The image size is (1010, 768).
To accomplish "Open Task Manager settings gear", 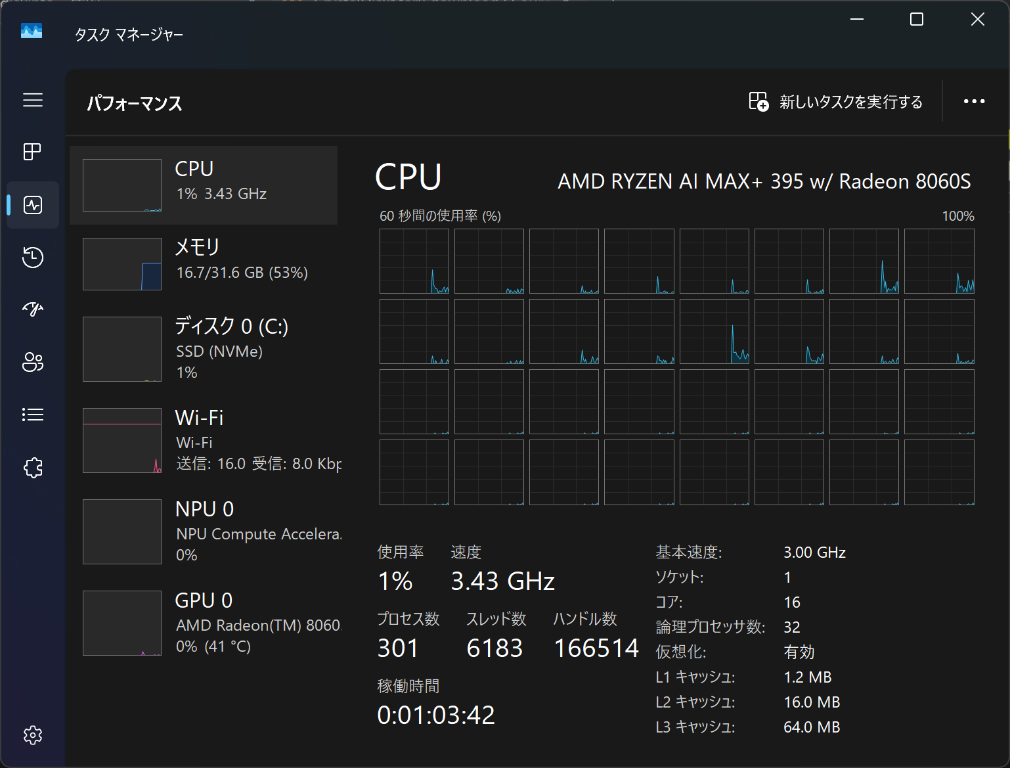I will pyautogui.click(x=33, y=735).
